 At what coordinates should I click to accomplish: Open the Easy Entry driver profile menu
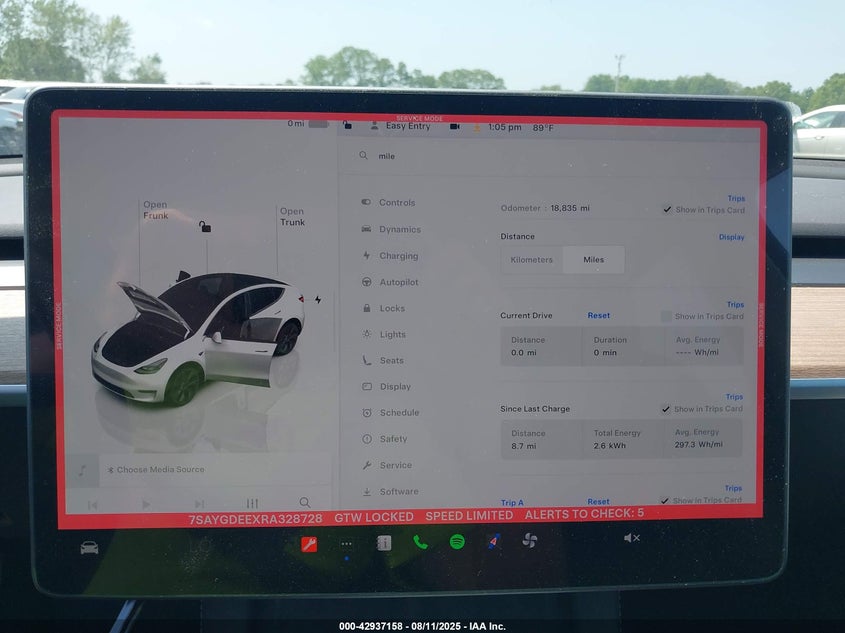point(400,127)
